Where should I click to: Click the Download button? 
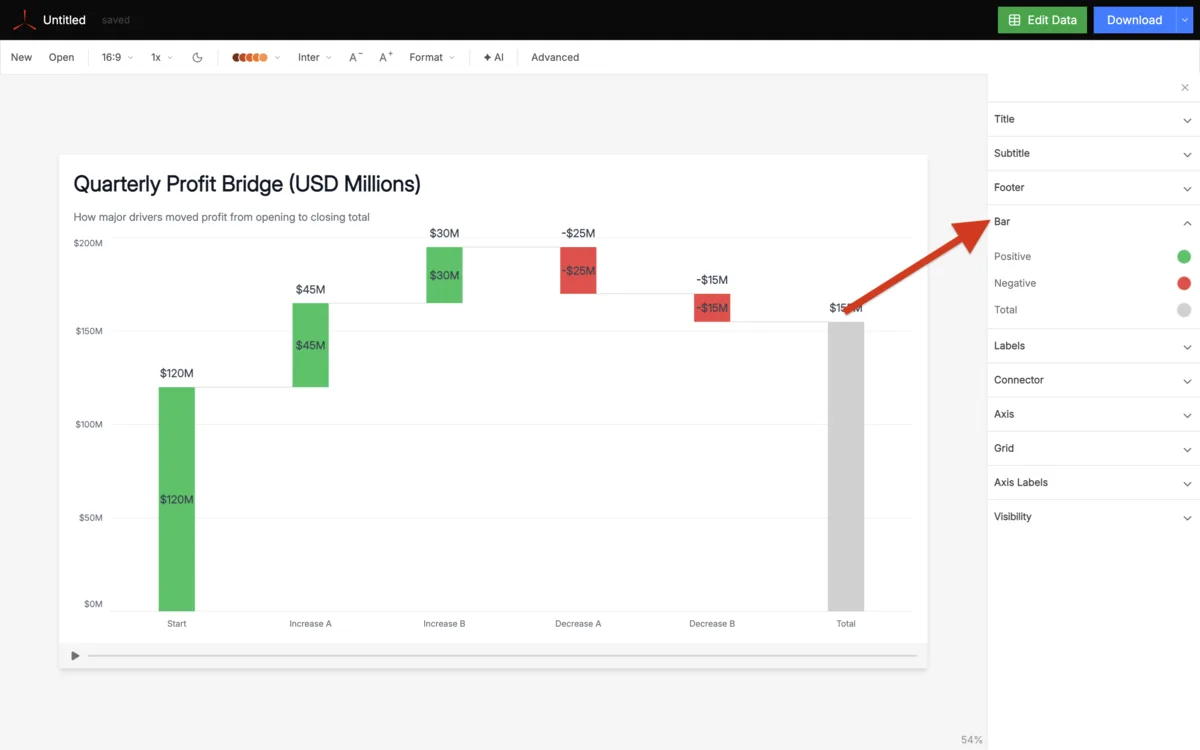click(x=1134, y=20)
